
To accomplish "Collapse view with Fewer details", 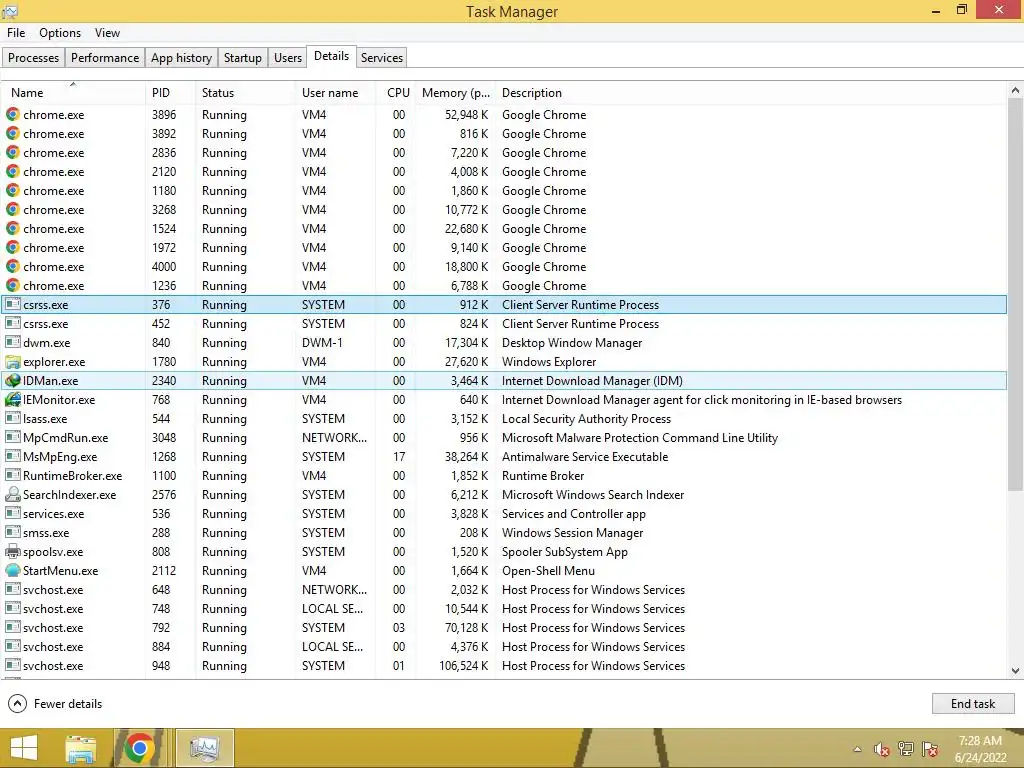I will click(x=55, y=703).
